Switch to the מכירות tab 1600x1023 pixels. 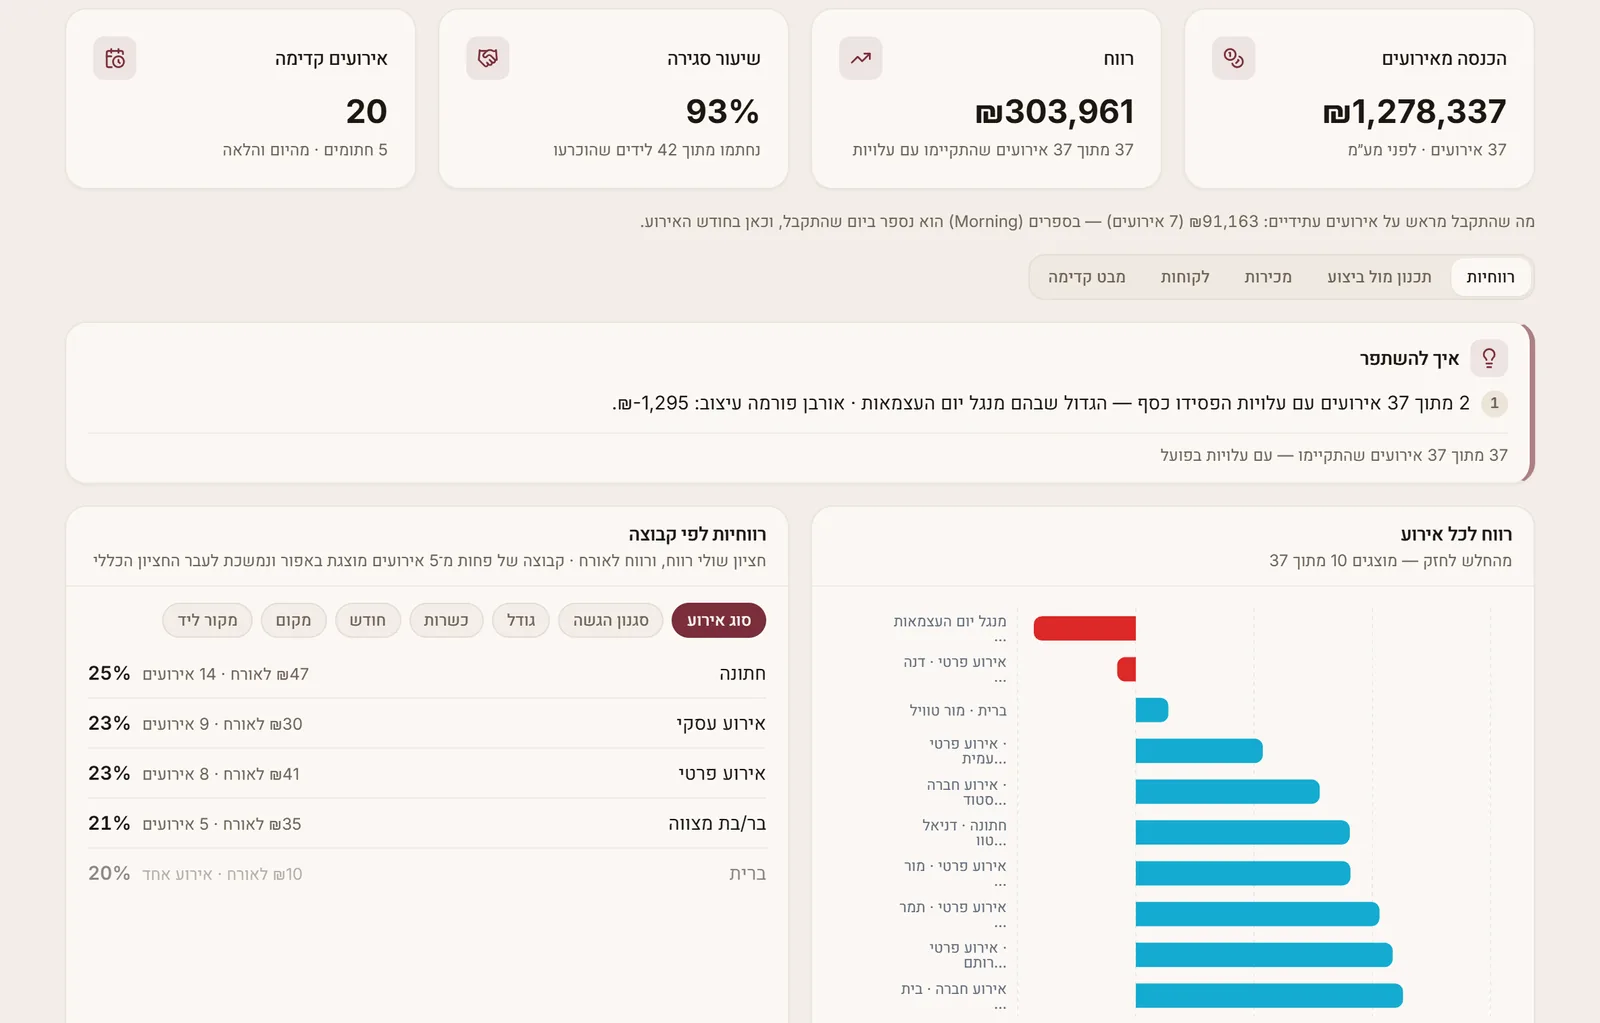pos(1268,277)
